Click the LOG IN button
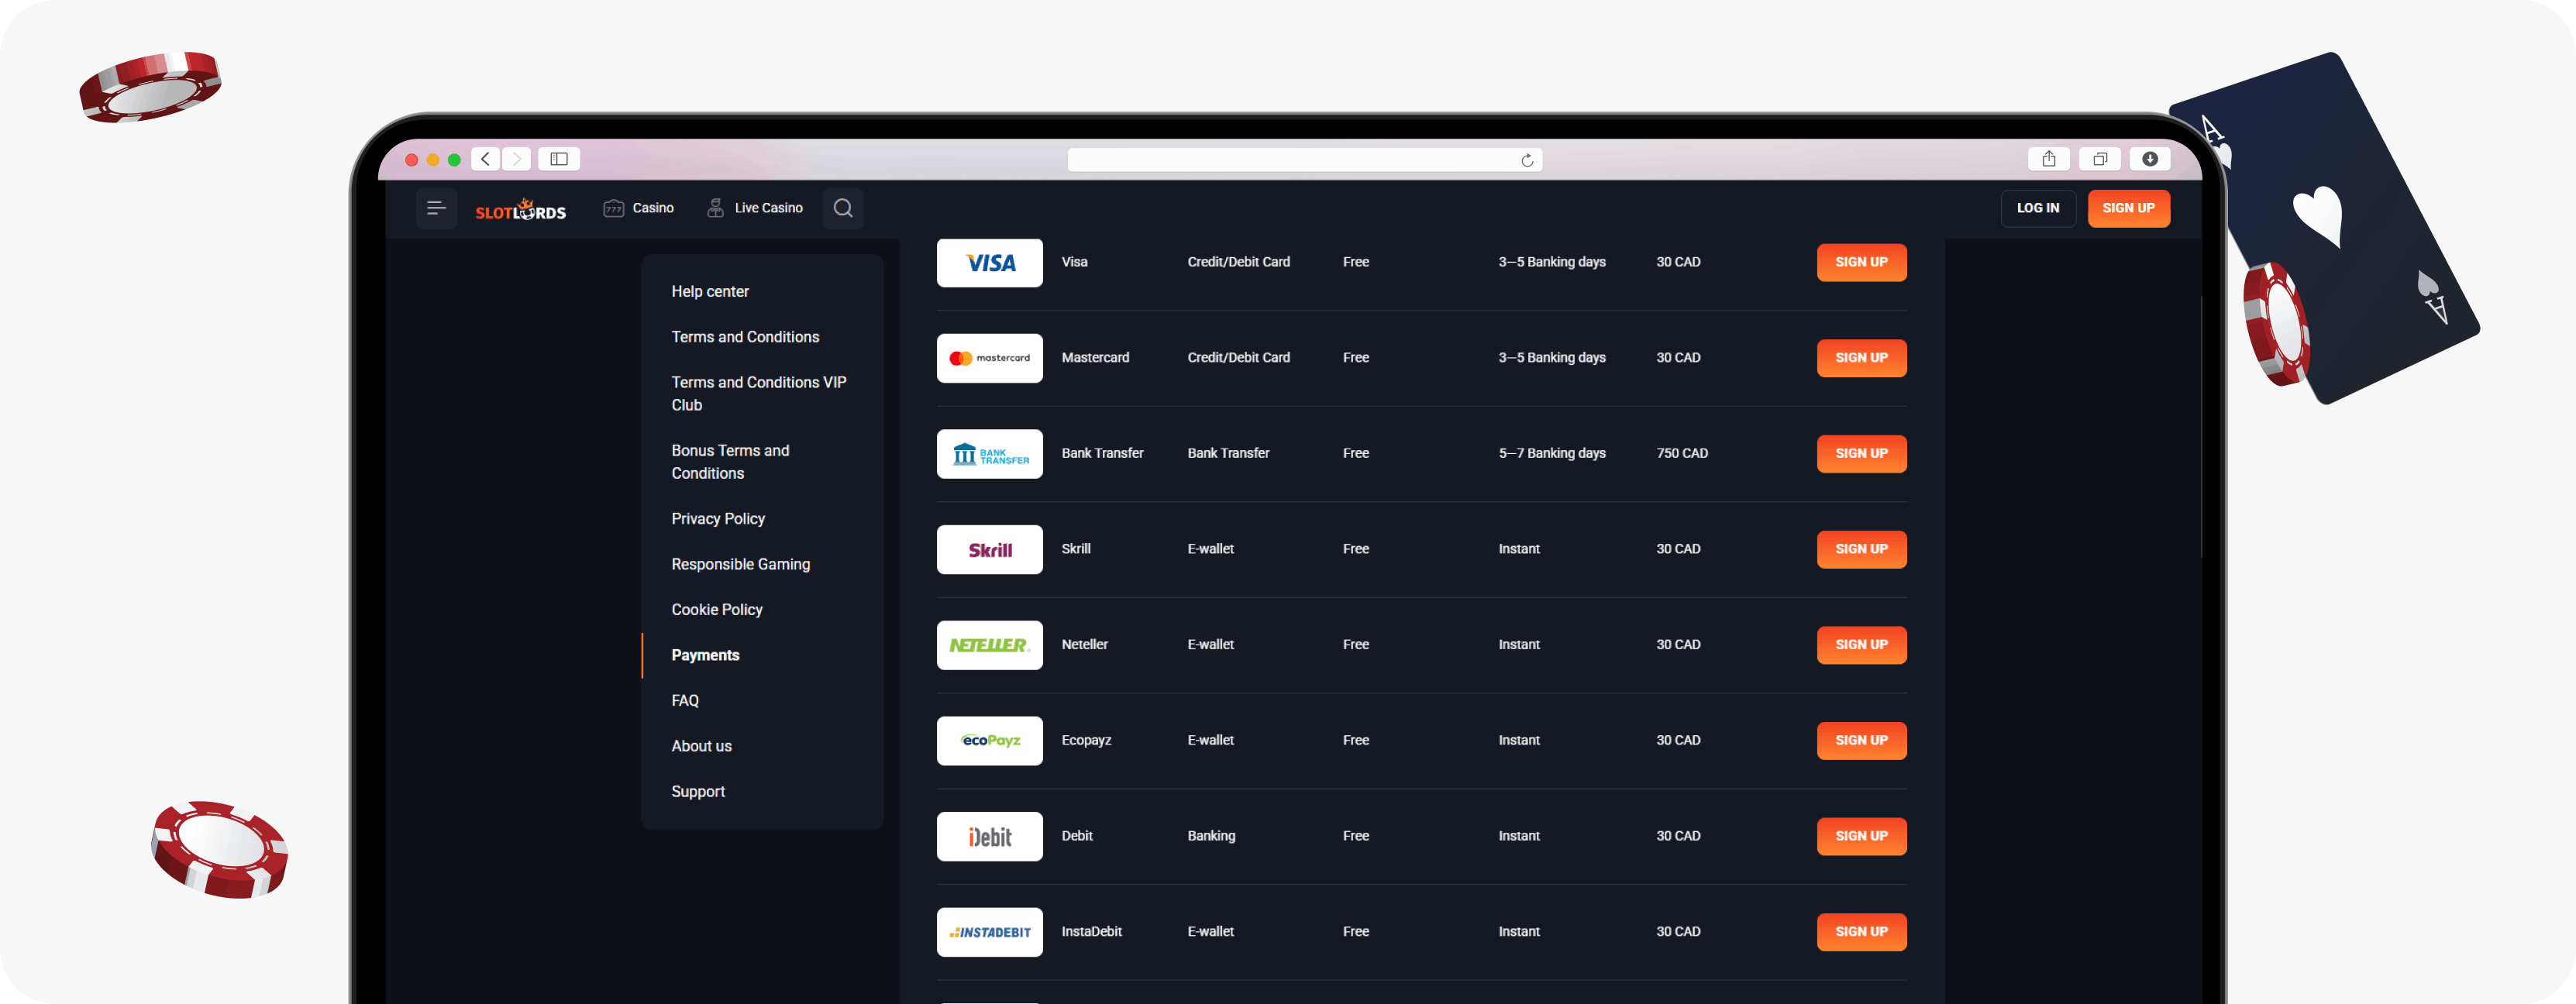Screen dimensions: 2576x1004 2038,208
